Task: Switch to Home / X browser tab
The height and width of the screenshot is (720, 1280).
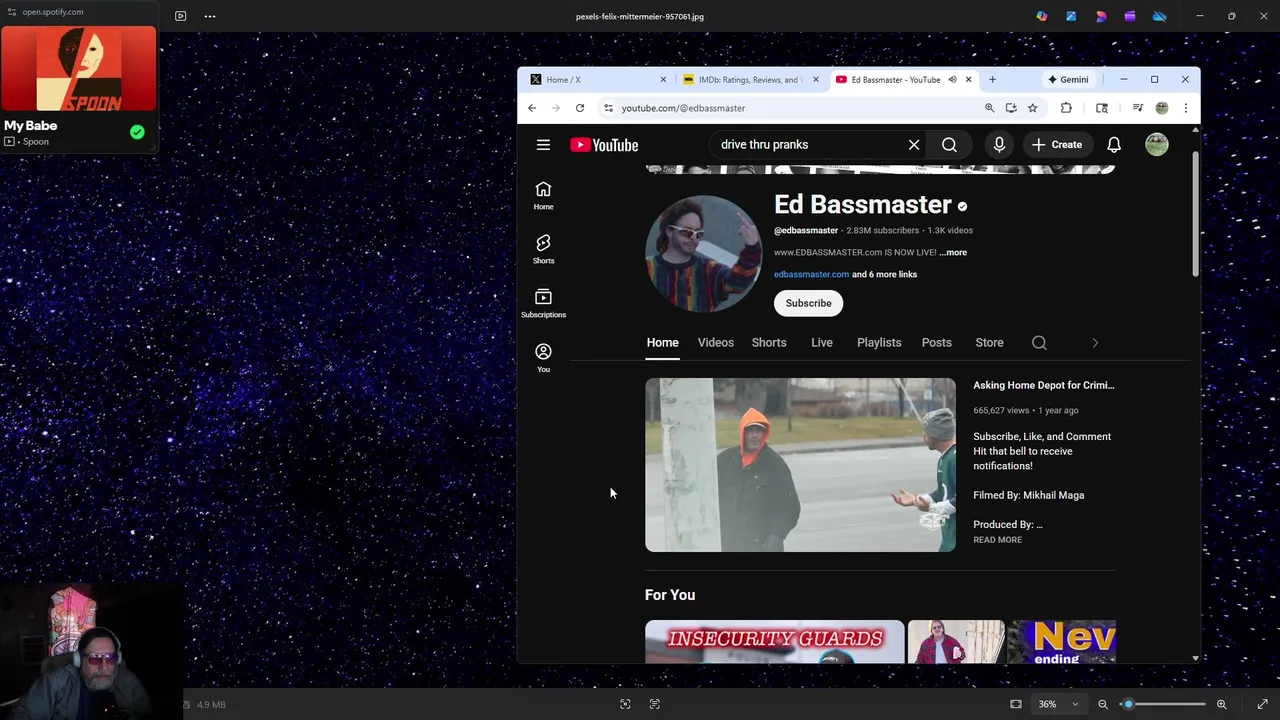Action: 596,79
